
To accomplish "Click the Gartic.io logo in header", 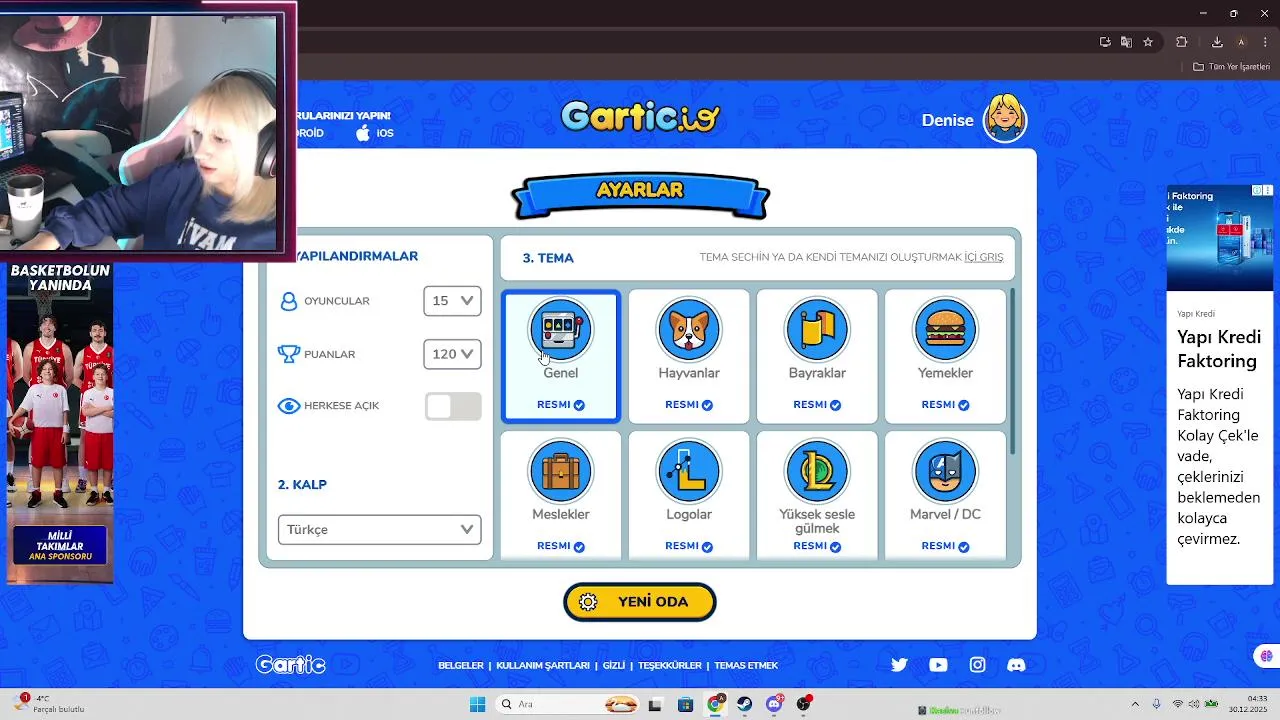I will pos(640,117).
